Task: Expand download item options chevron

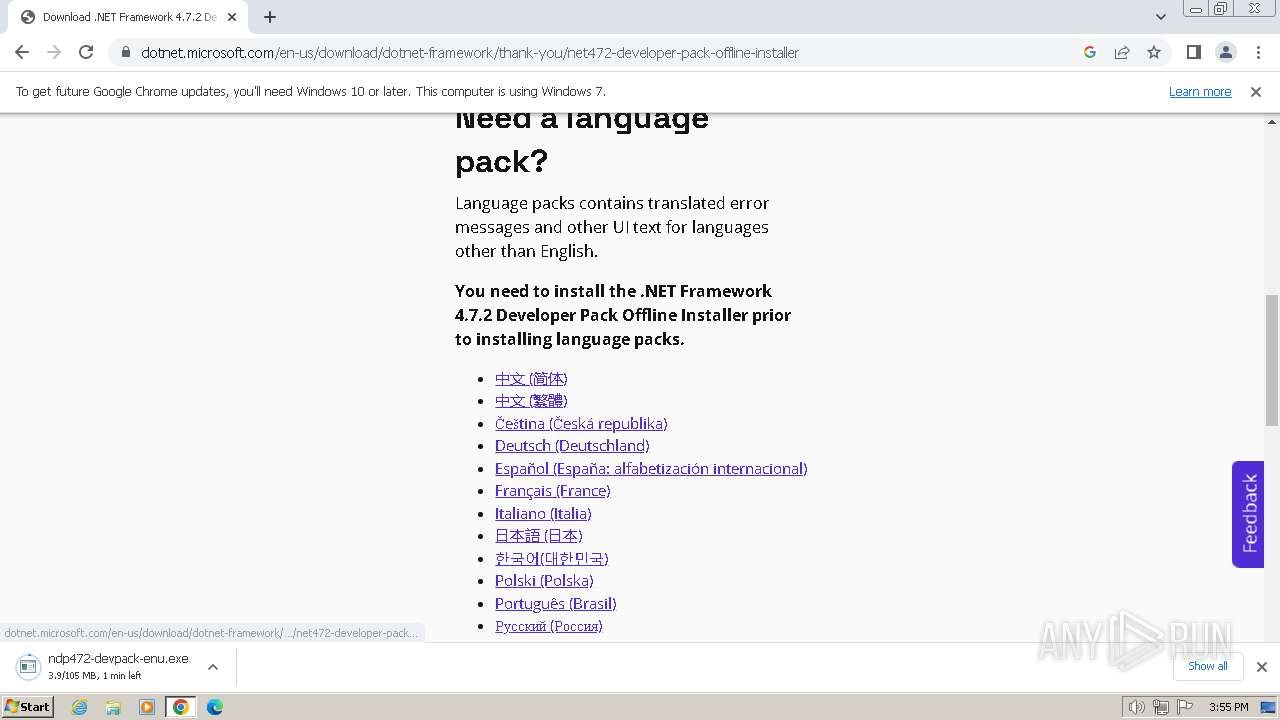Action: click(x=212, y=667)
